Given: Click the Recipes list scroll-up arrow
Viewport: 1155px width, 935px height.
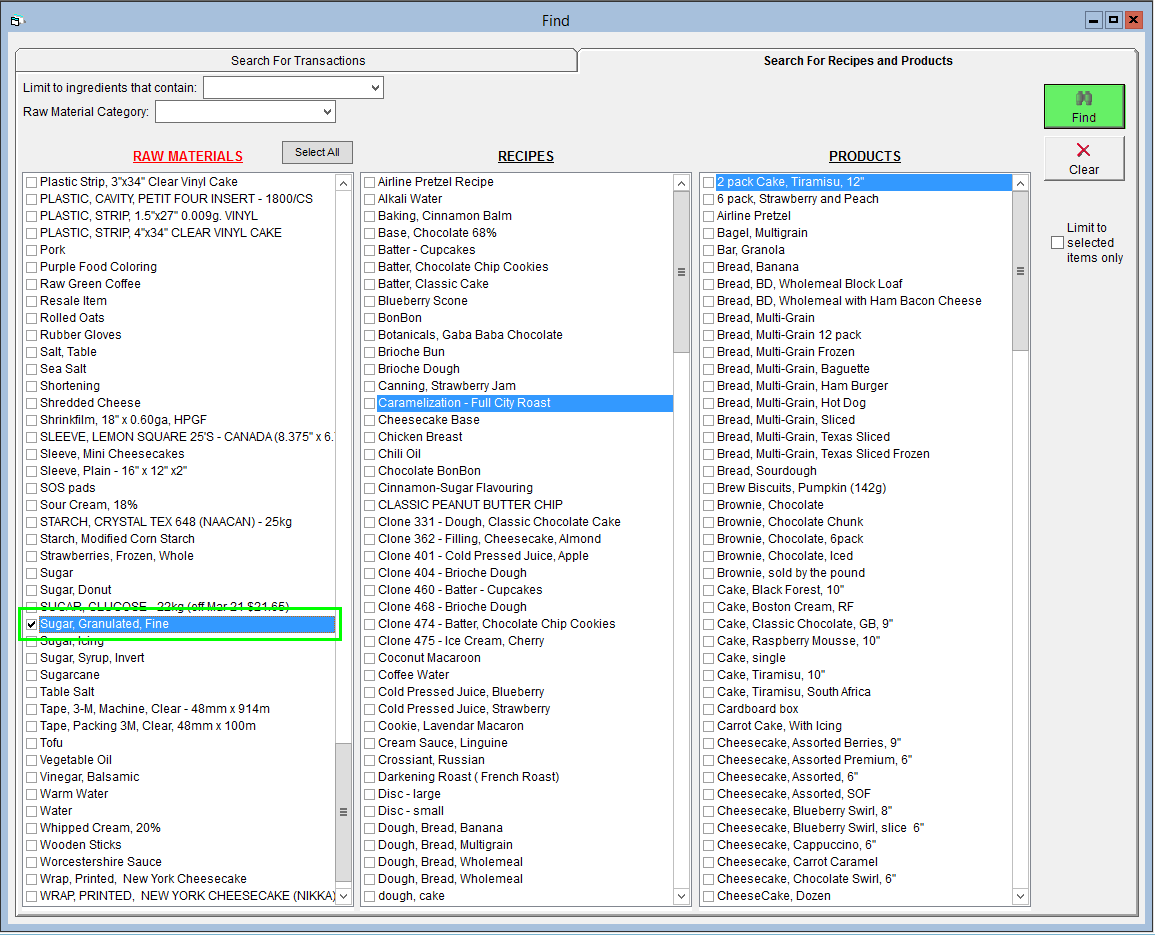Looking at the screenshot, I should coord(681,183).
